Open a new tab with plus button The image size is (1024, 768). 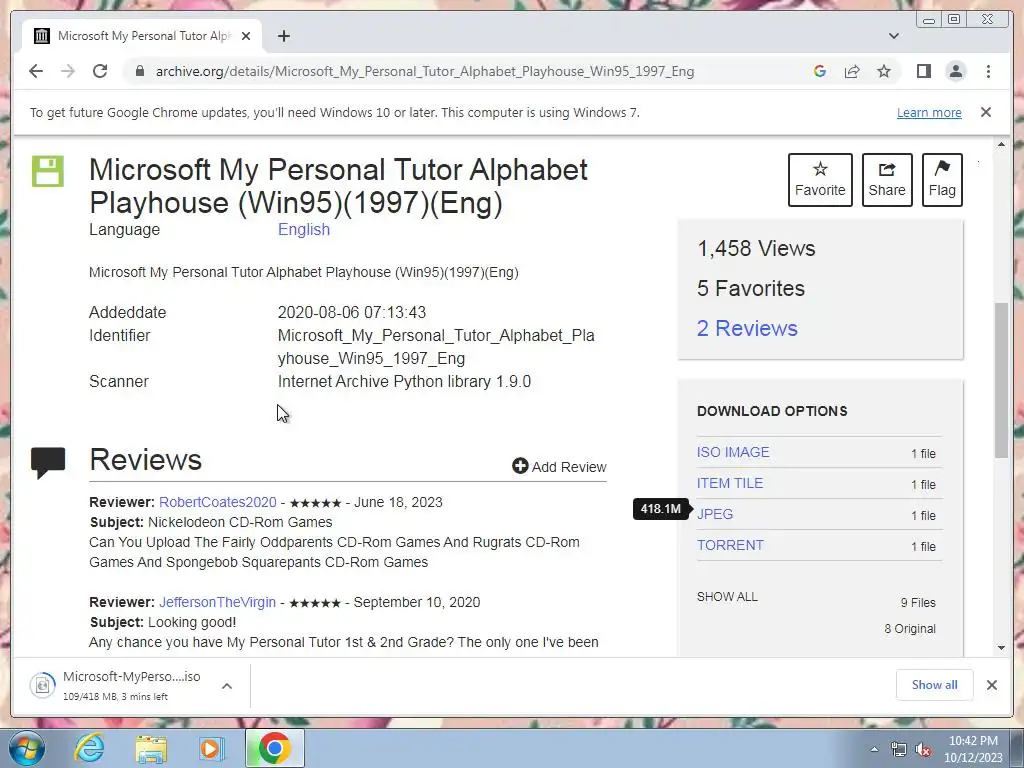(283, 36)
